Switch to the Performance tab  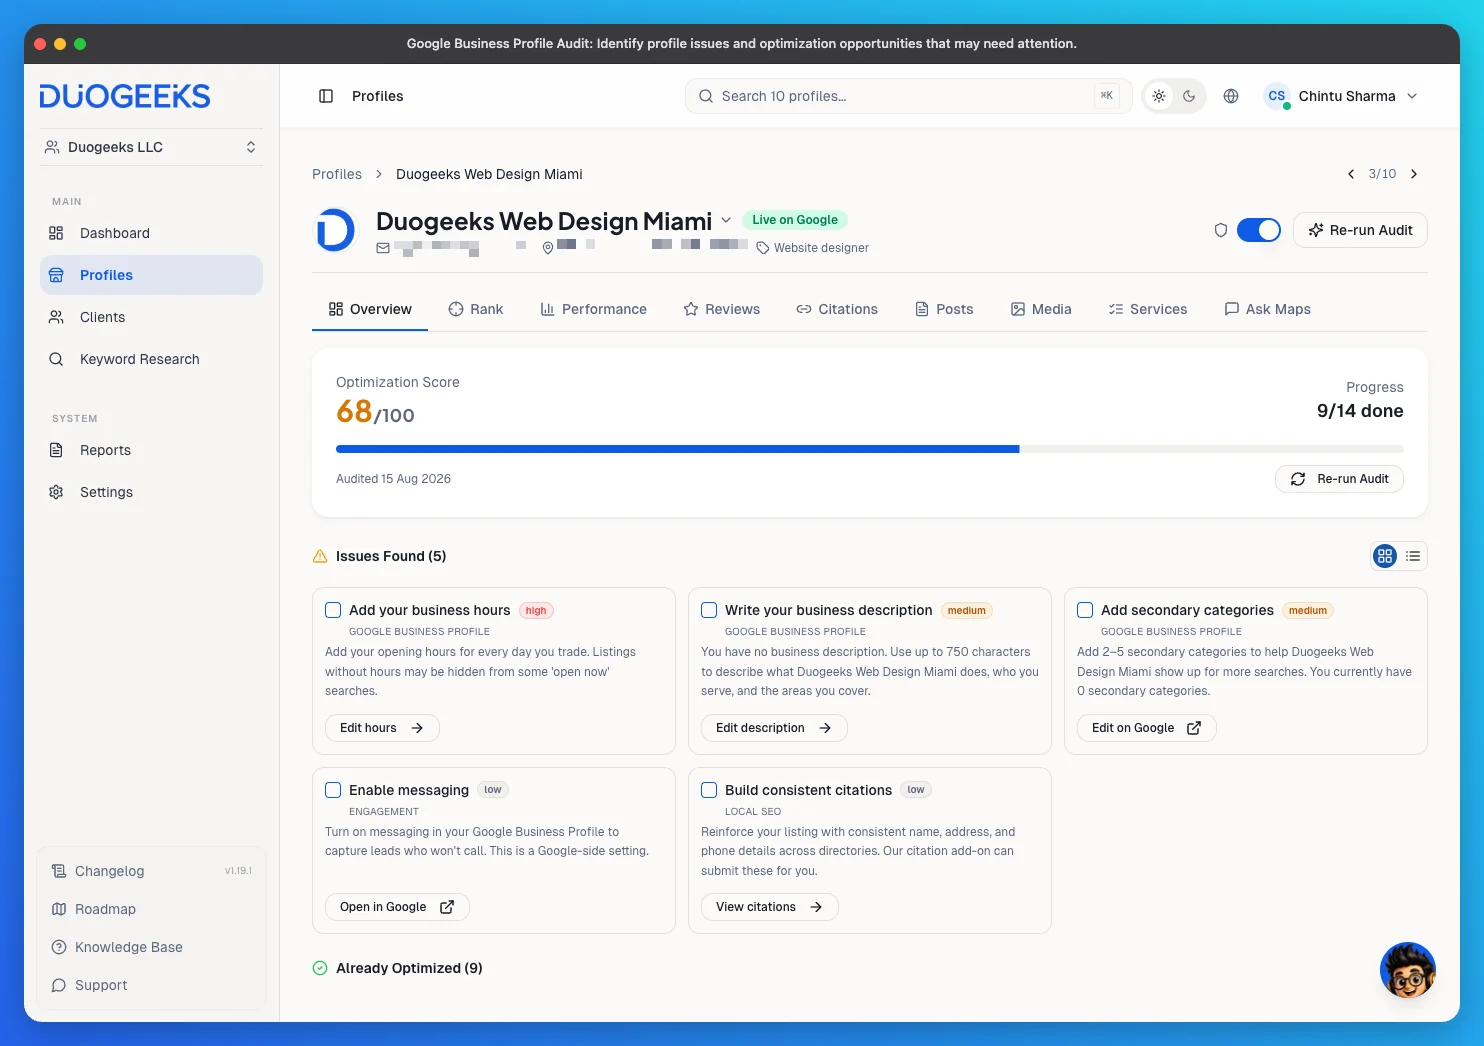[x=594, y=309]
